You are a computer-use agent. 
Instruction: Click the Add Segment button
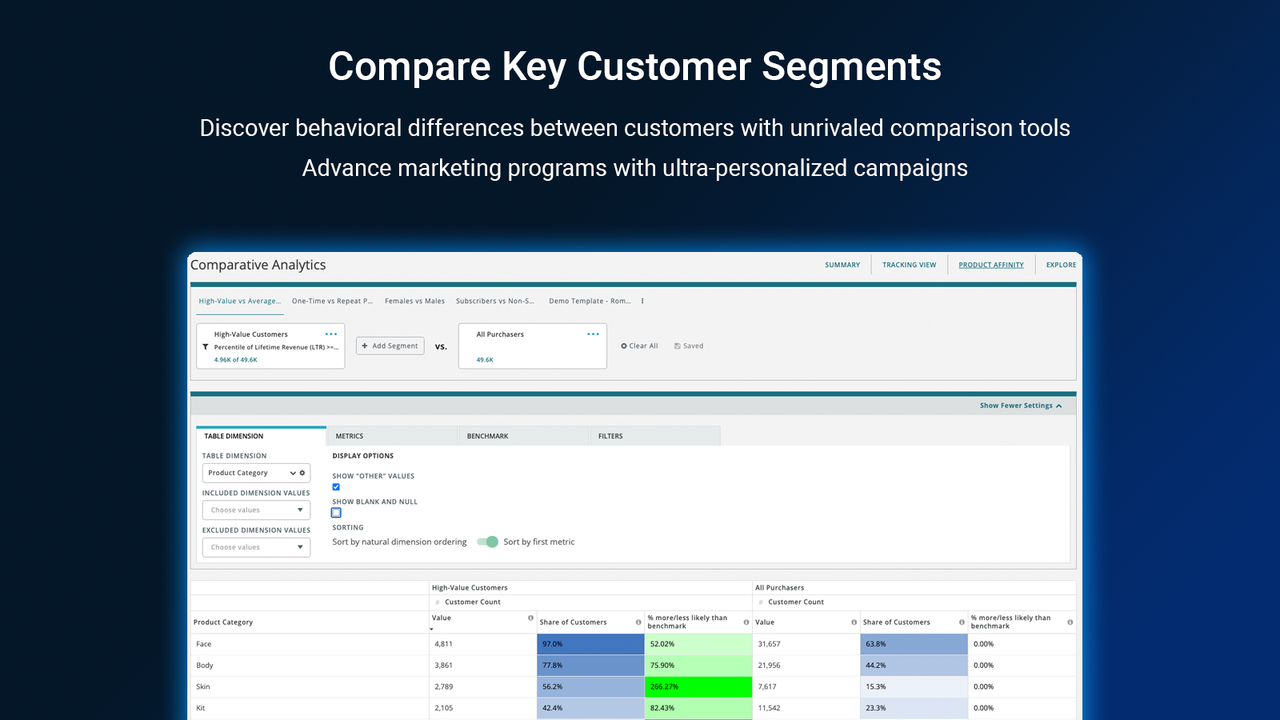tap(389, 345)
